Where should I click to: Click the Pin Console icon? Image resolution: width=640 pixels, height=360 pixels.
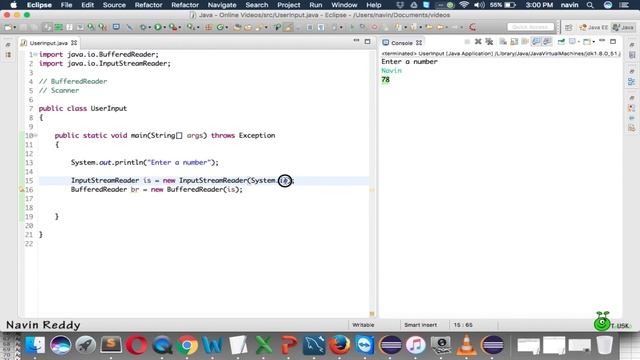(x=561, y=42)
